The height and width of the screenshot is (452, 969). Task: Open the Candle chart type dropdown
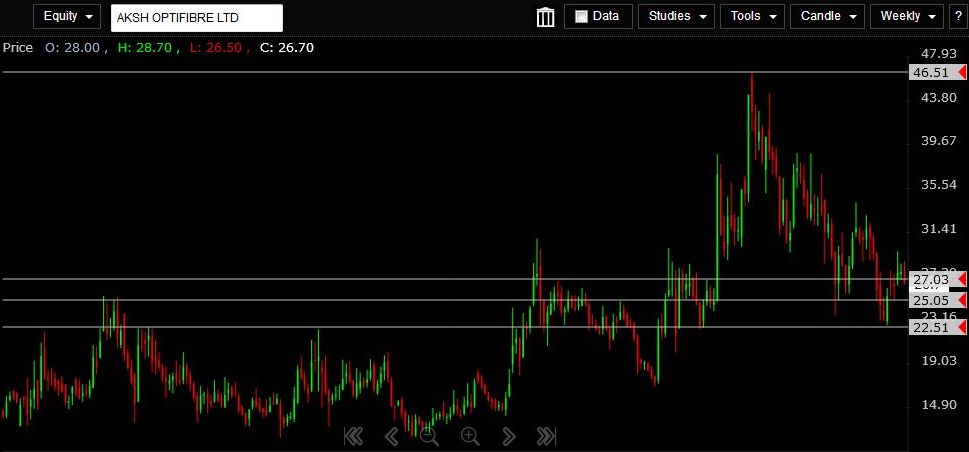coord(828,17)
